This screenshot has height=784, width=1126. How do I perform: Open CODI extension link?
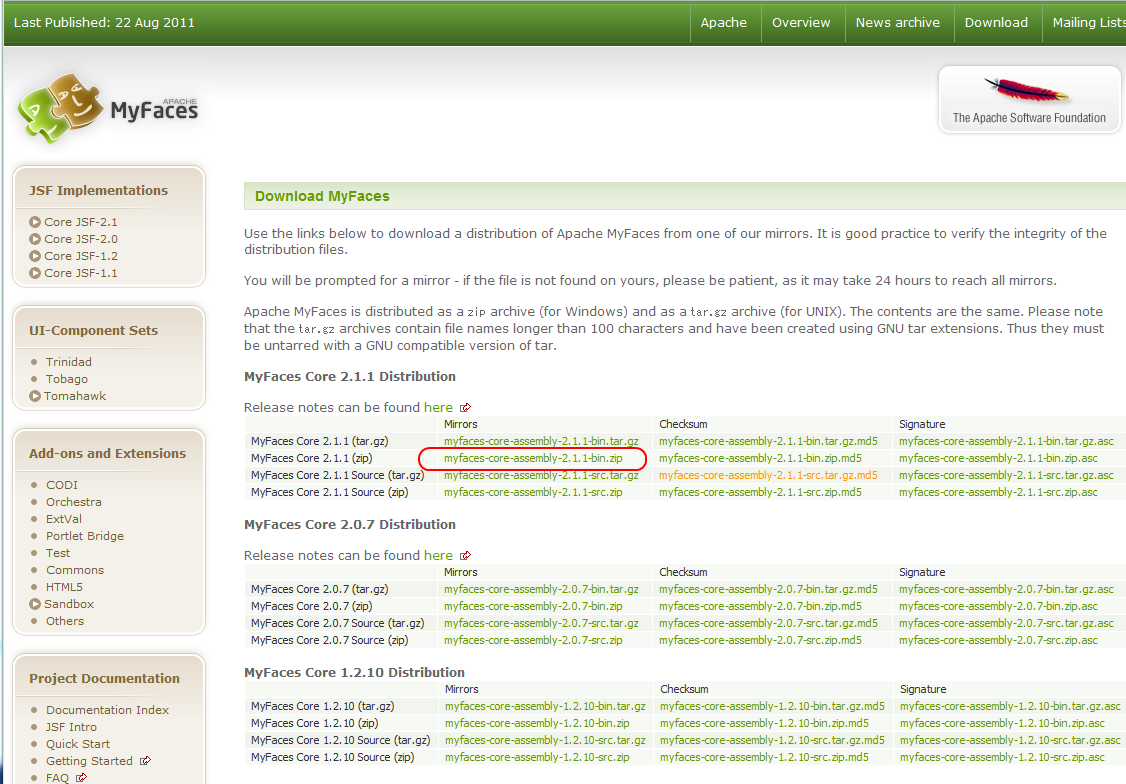point(62,485)
